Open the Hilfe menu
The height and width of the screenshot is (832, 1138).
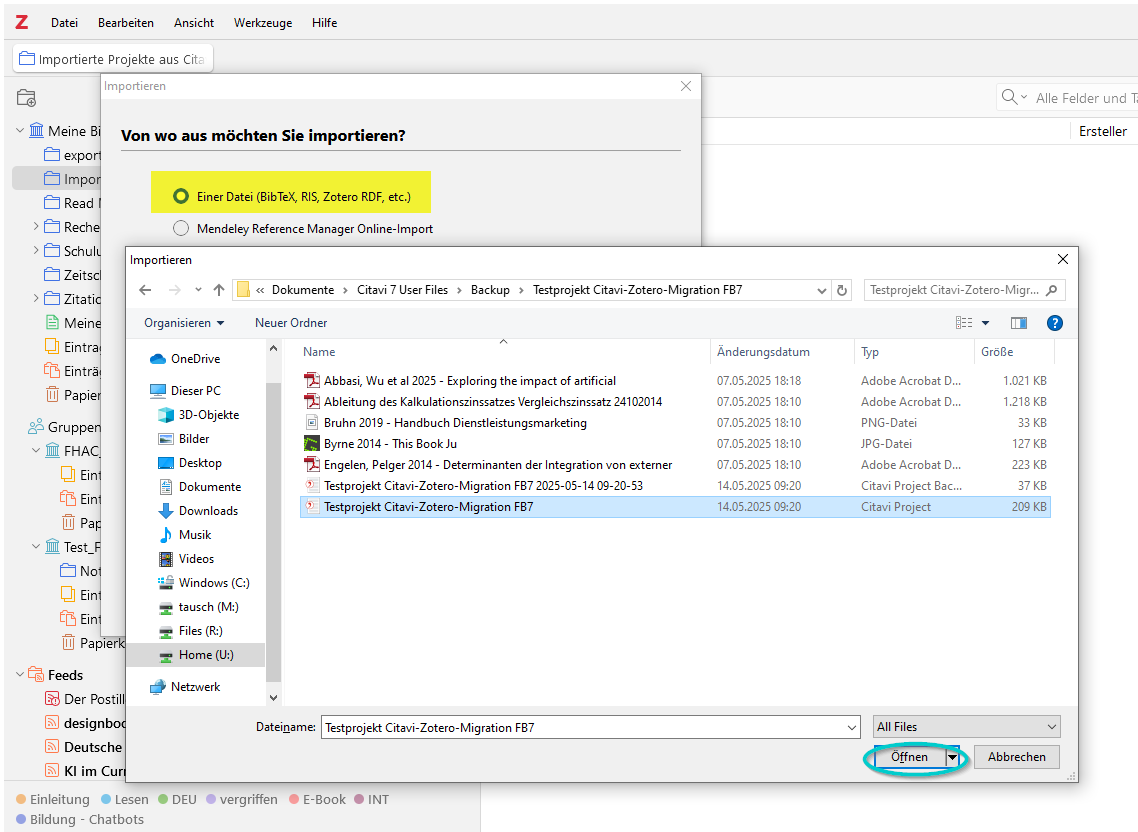click(324, 23)
